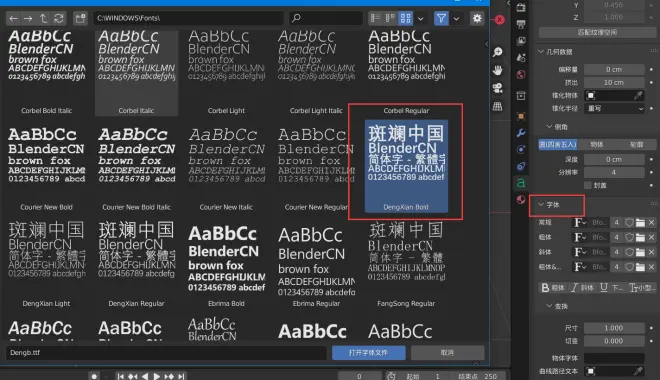This screenshot has width=660, height=380.
Task: Open font file folder for 常规 row
Action: point(640,223)
